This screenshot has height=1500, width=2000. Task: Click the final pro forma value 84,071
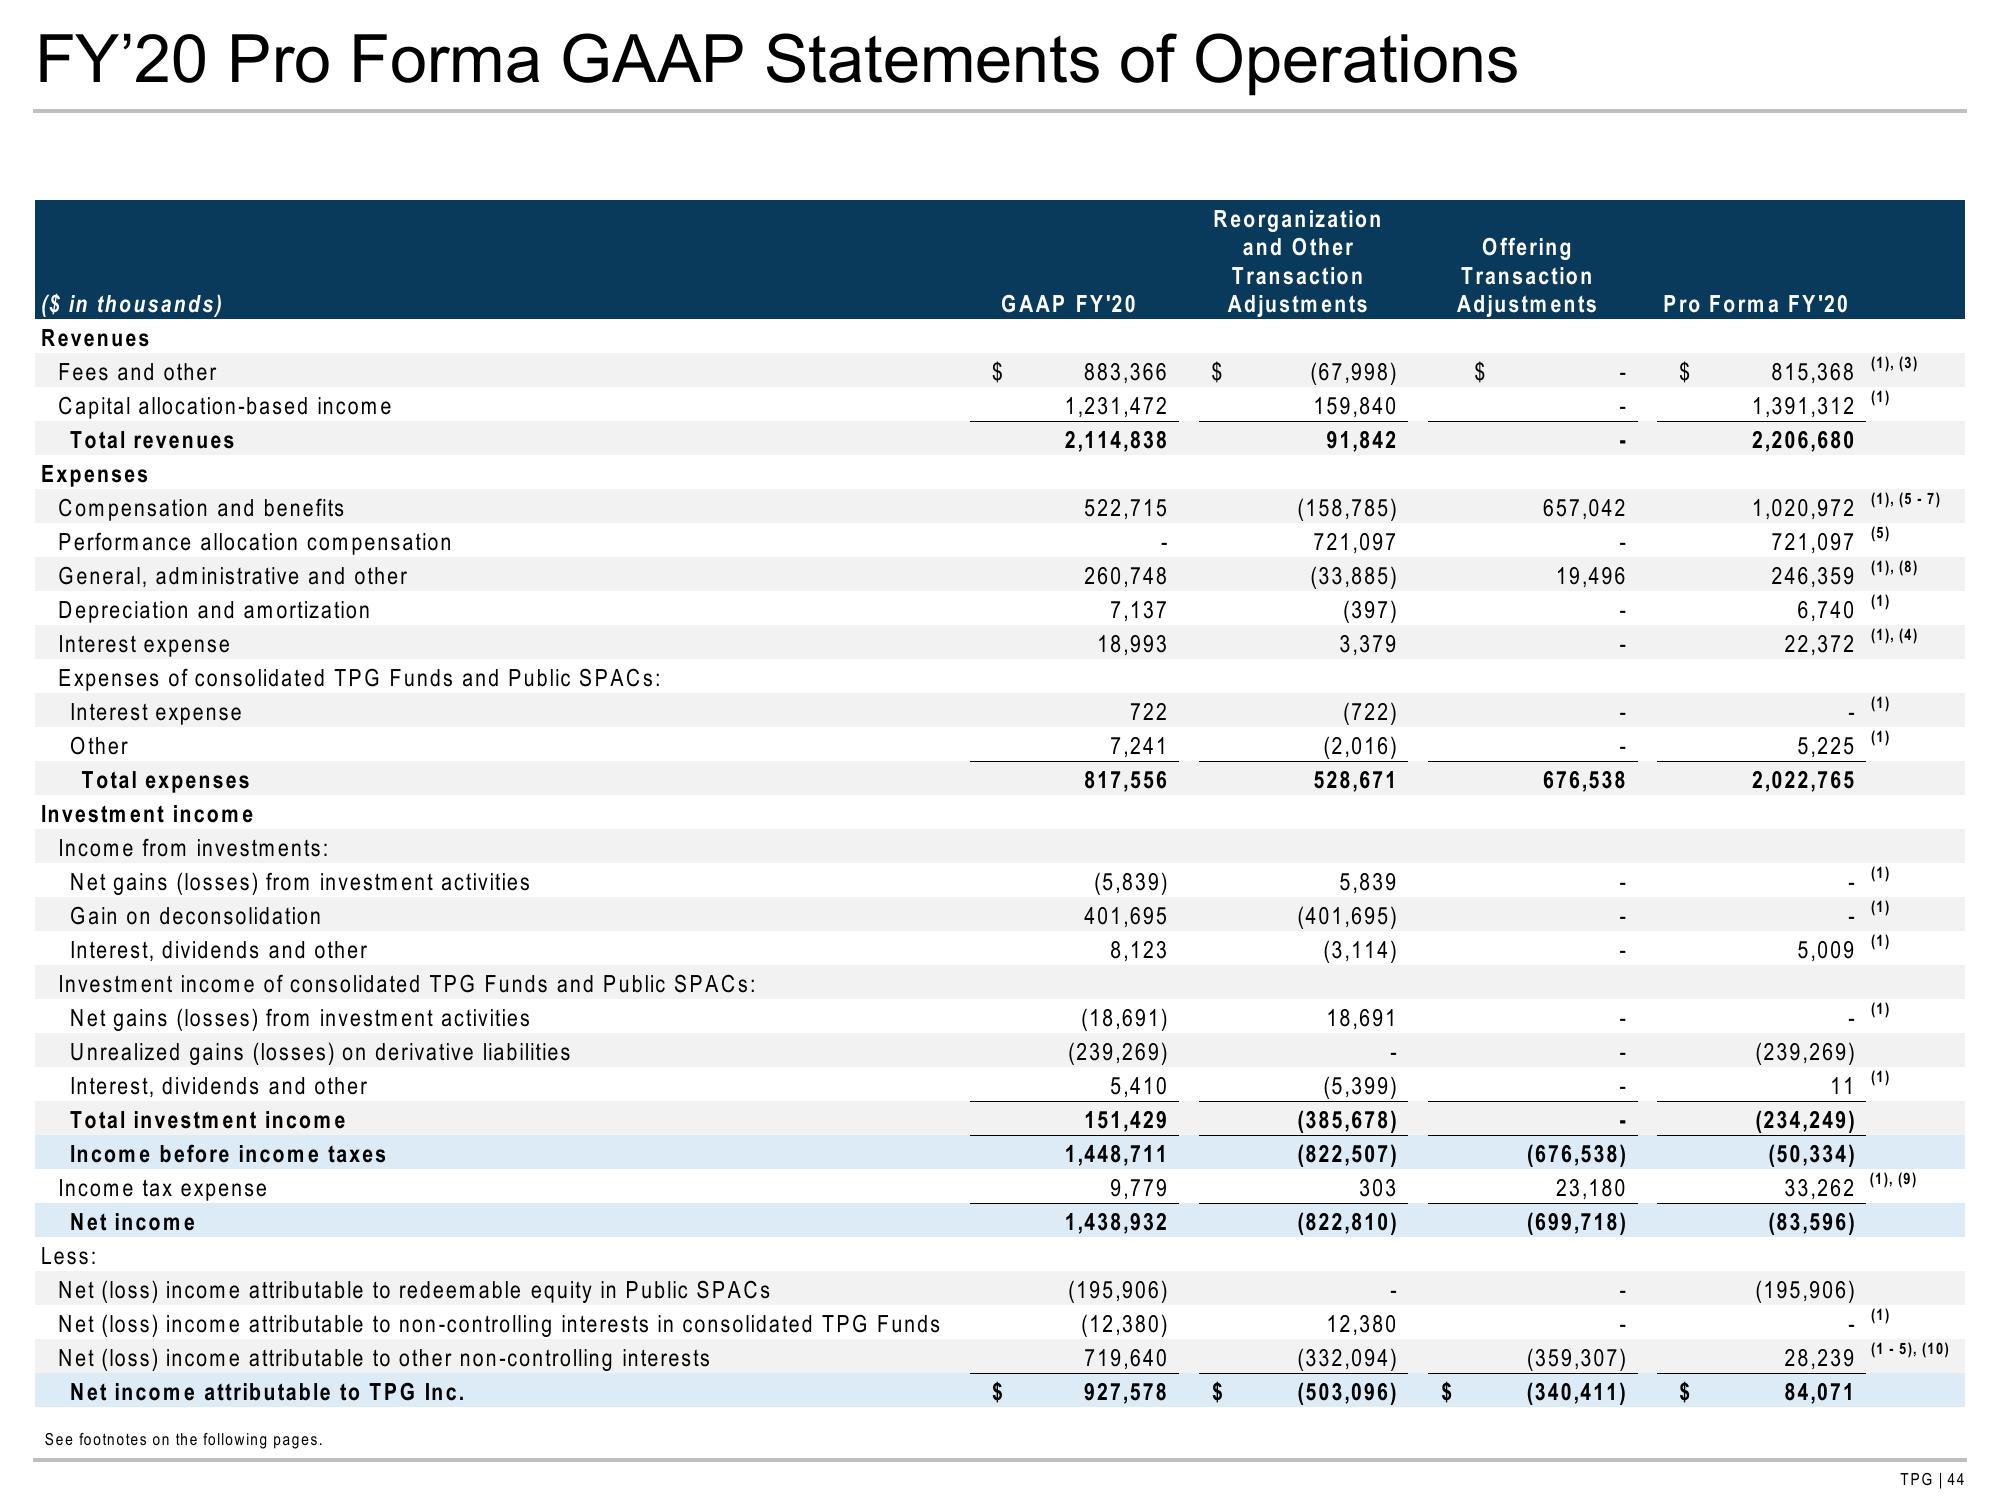point(1820,1392)
